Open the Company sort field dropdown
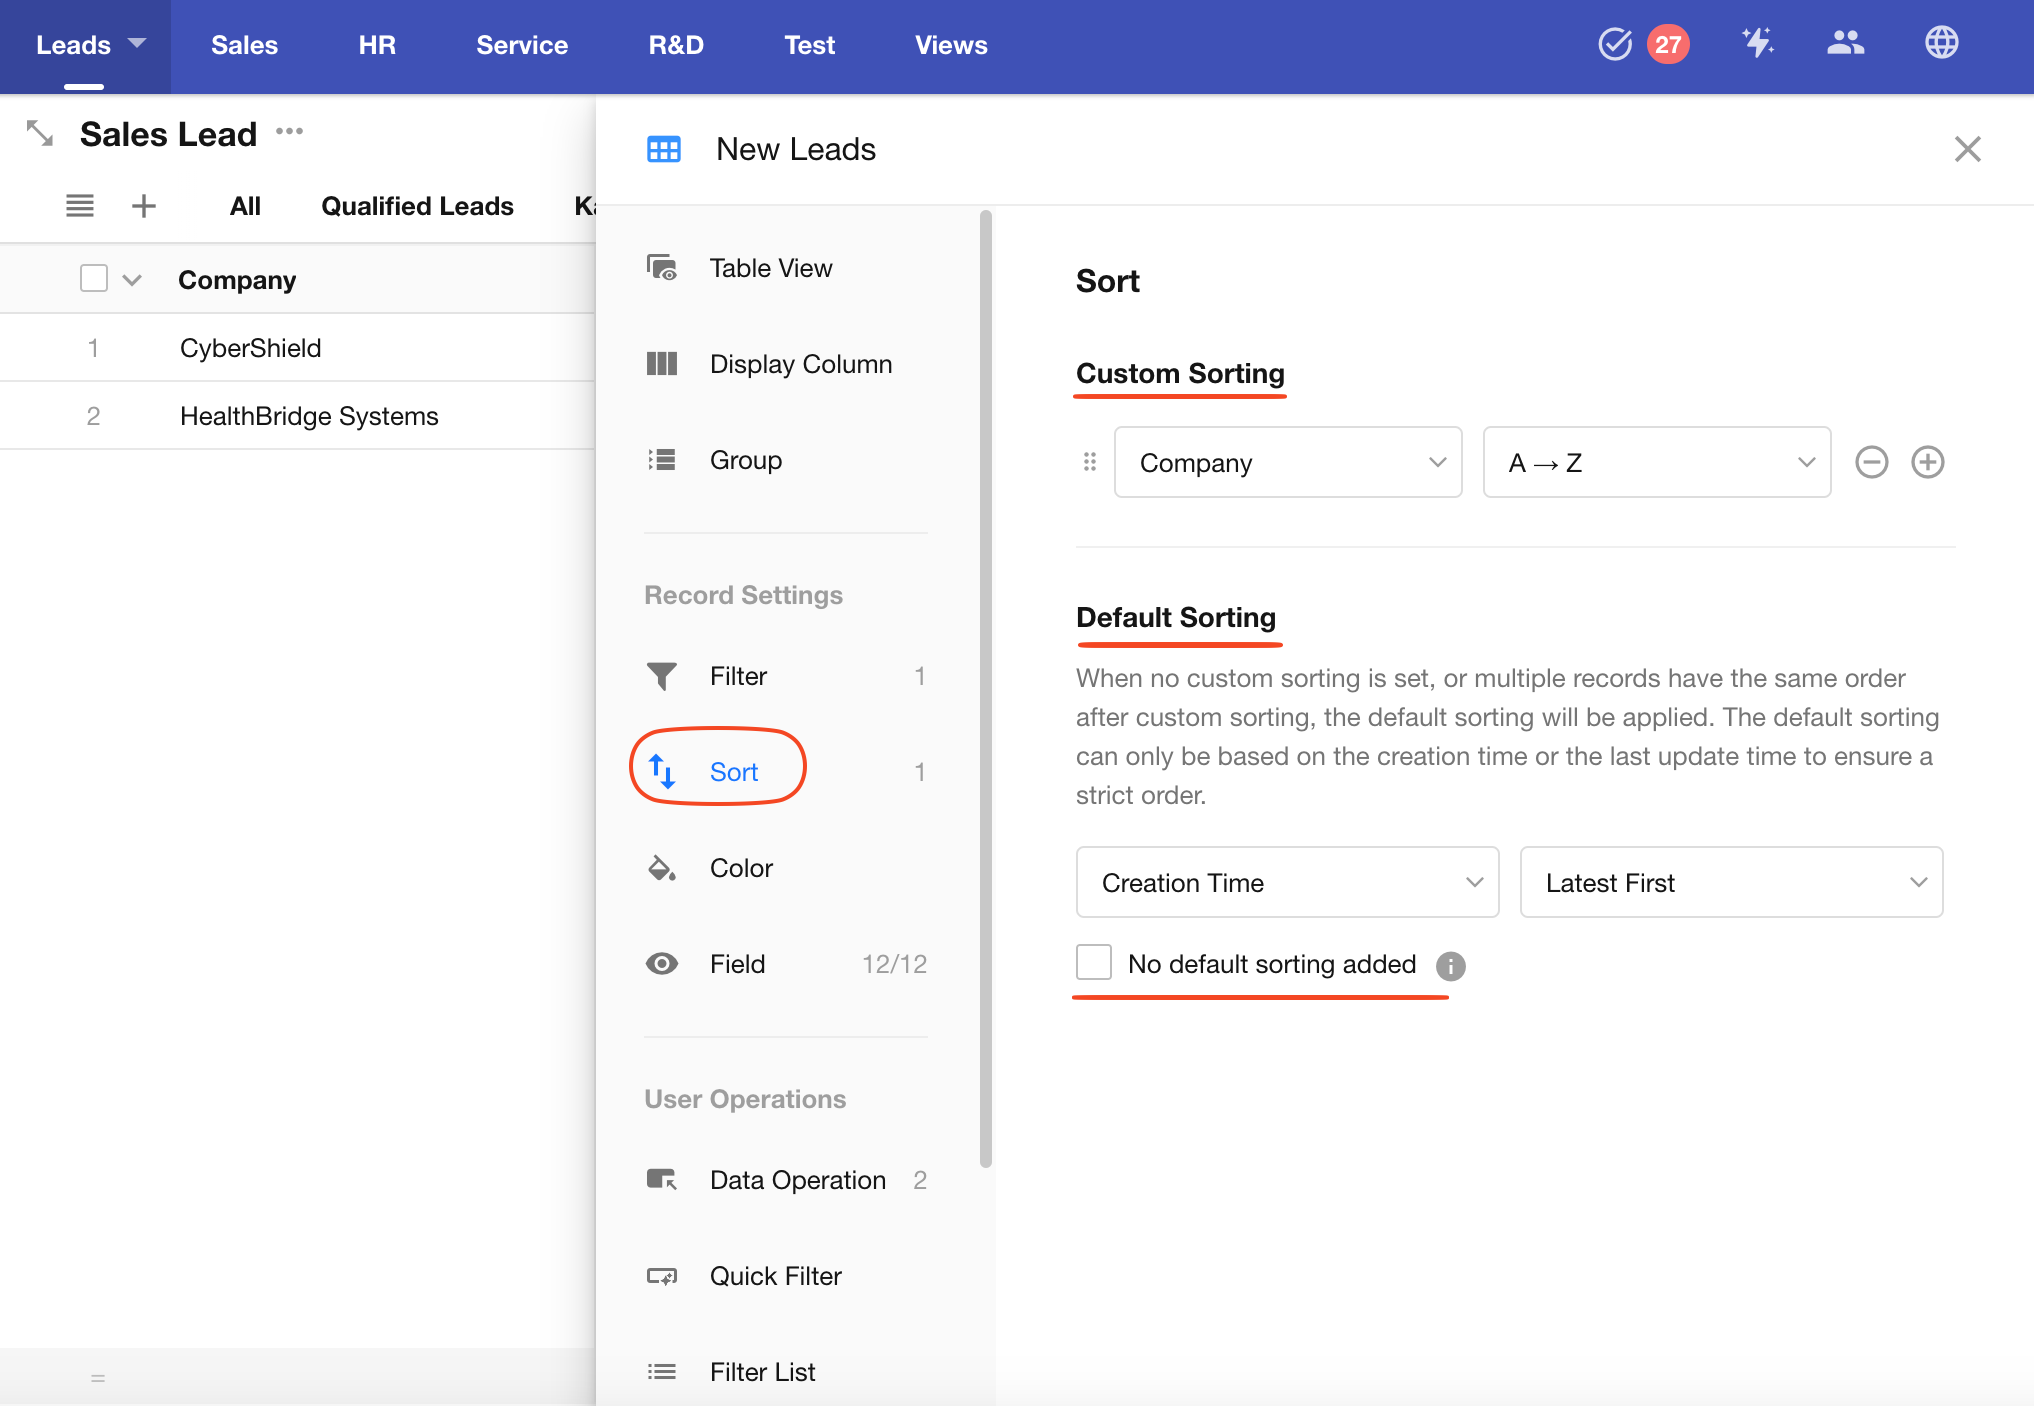2034x1406 pixels. pos(1288,462)
